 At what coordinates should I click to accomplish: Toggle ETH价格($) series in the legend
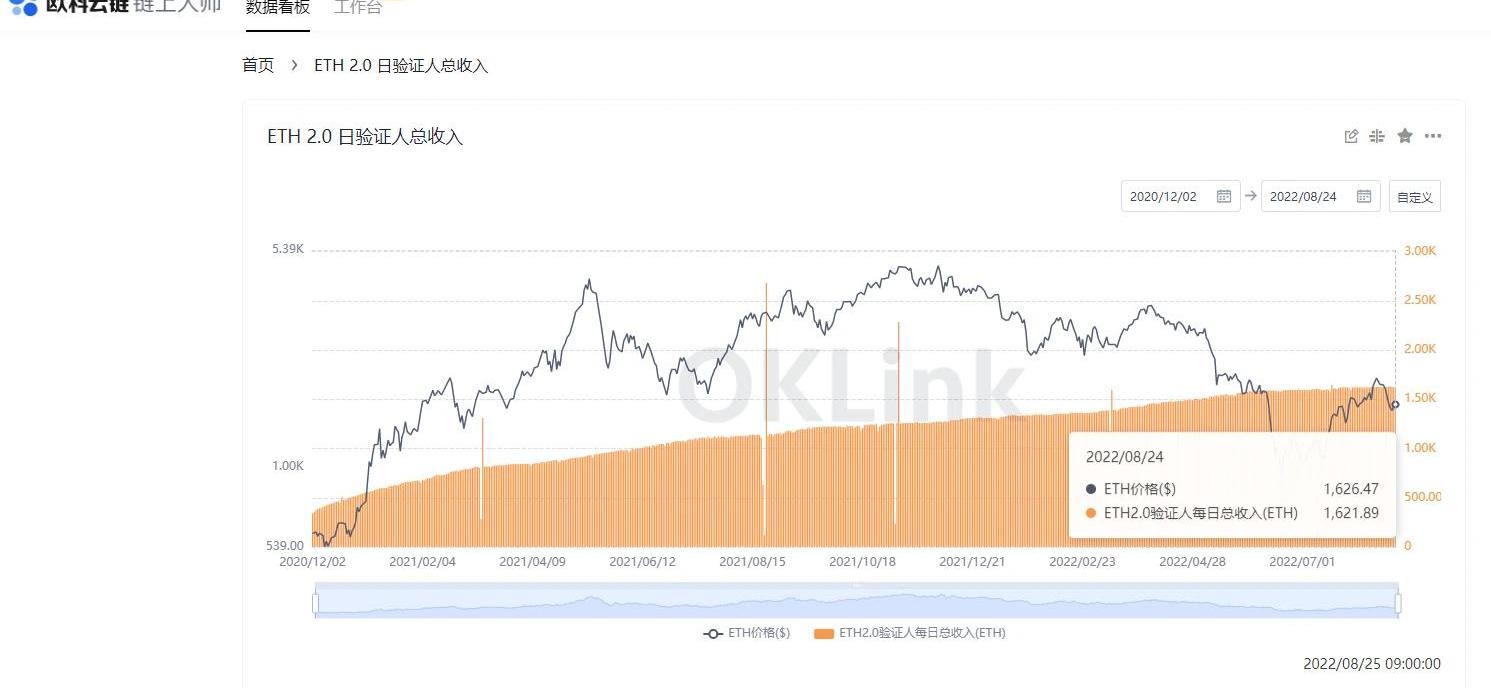(746, 633)
